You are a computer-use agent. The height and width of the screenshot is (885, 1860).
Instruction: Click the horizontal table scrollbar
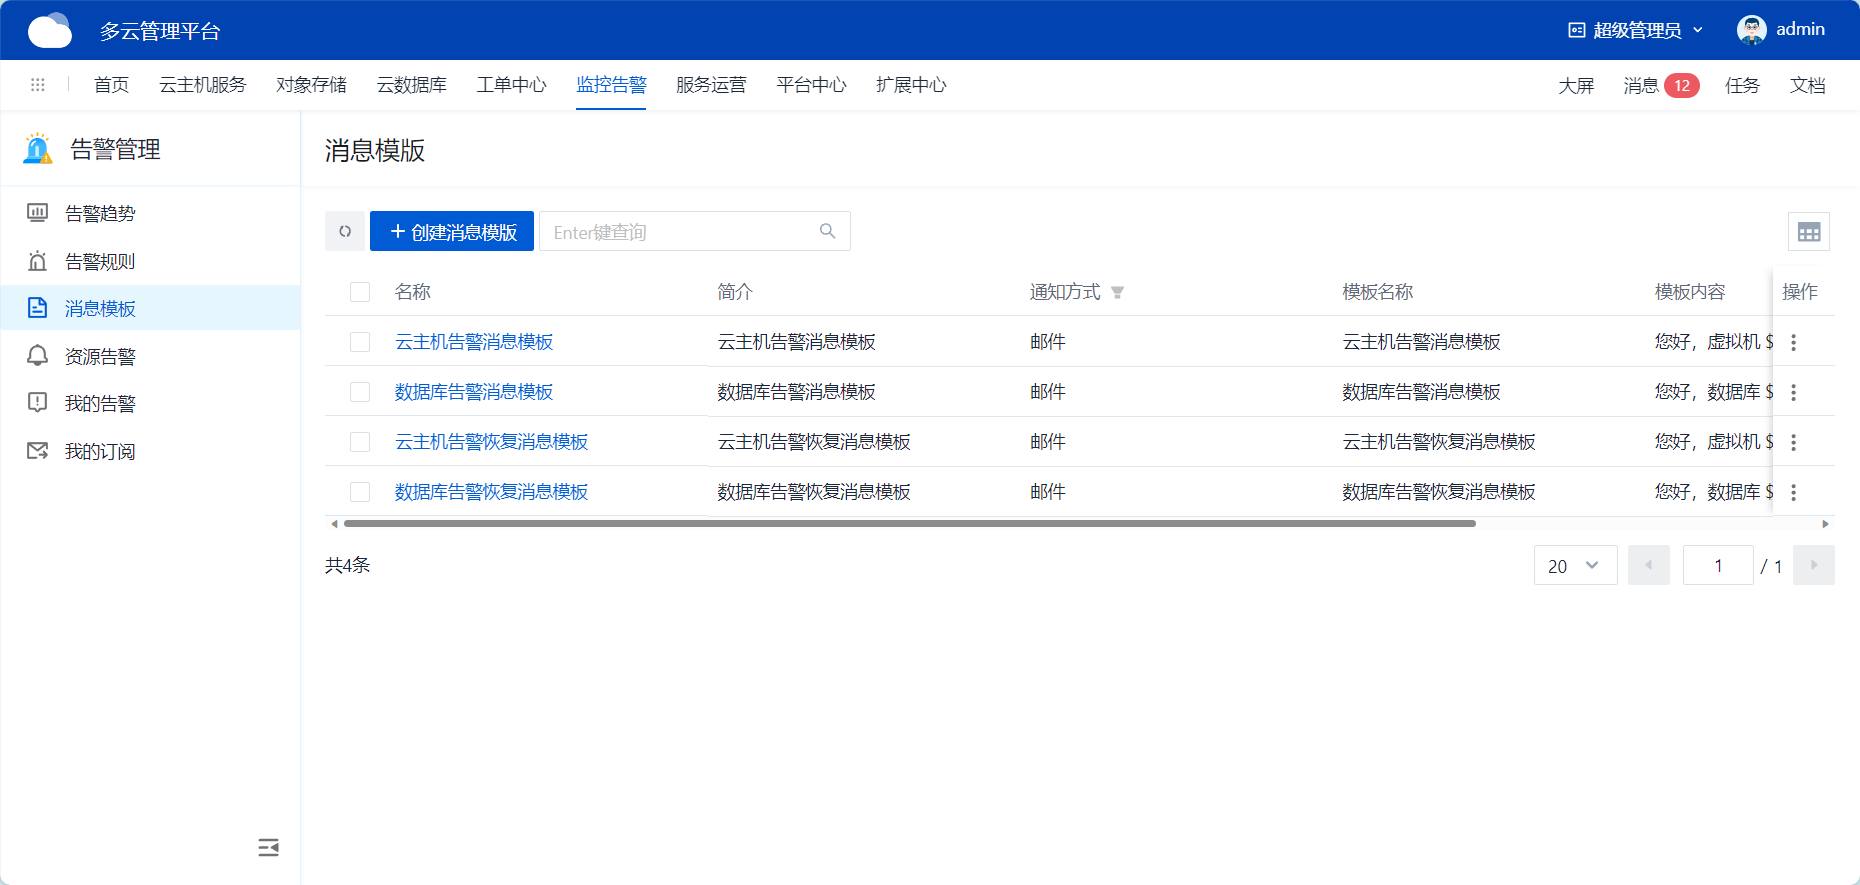908,524
